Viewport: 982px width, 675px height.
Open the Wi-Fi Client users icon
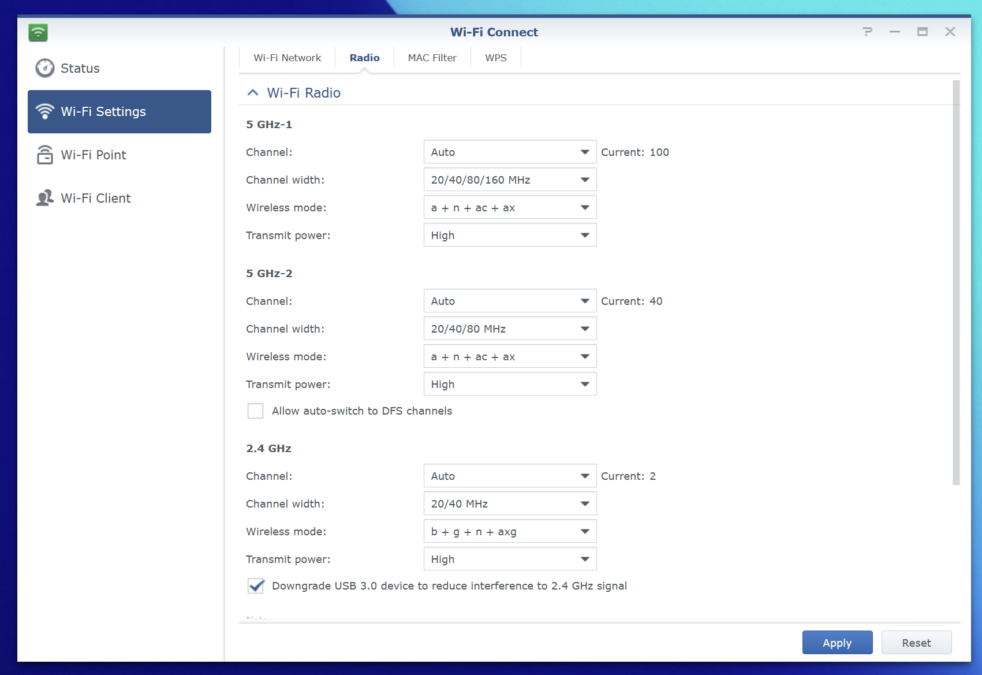(44, 198)
